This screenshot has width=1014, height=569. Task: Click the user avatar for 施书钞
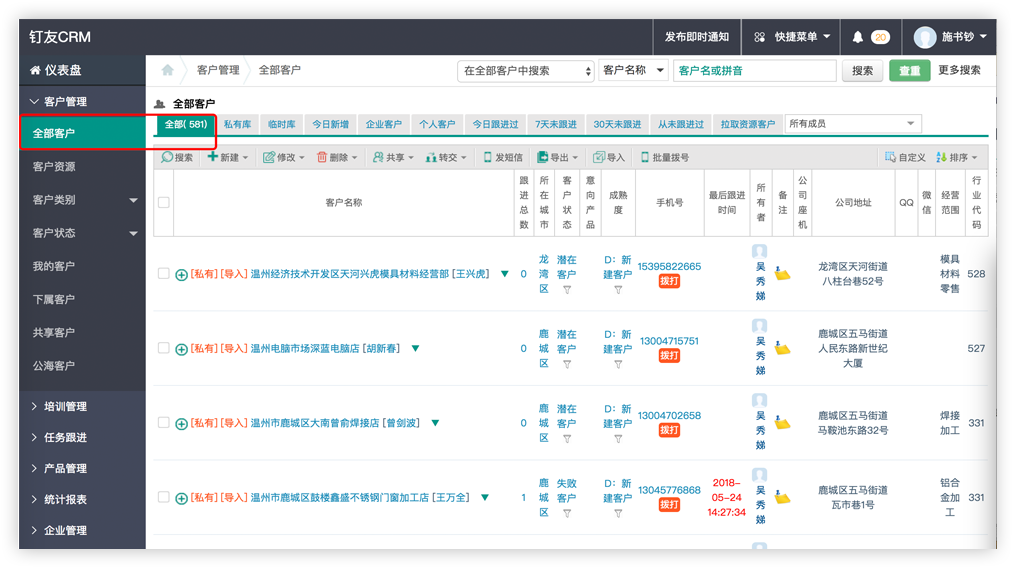[x=925, y=37]
